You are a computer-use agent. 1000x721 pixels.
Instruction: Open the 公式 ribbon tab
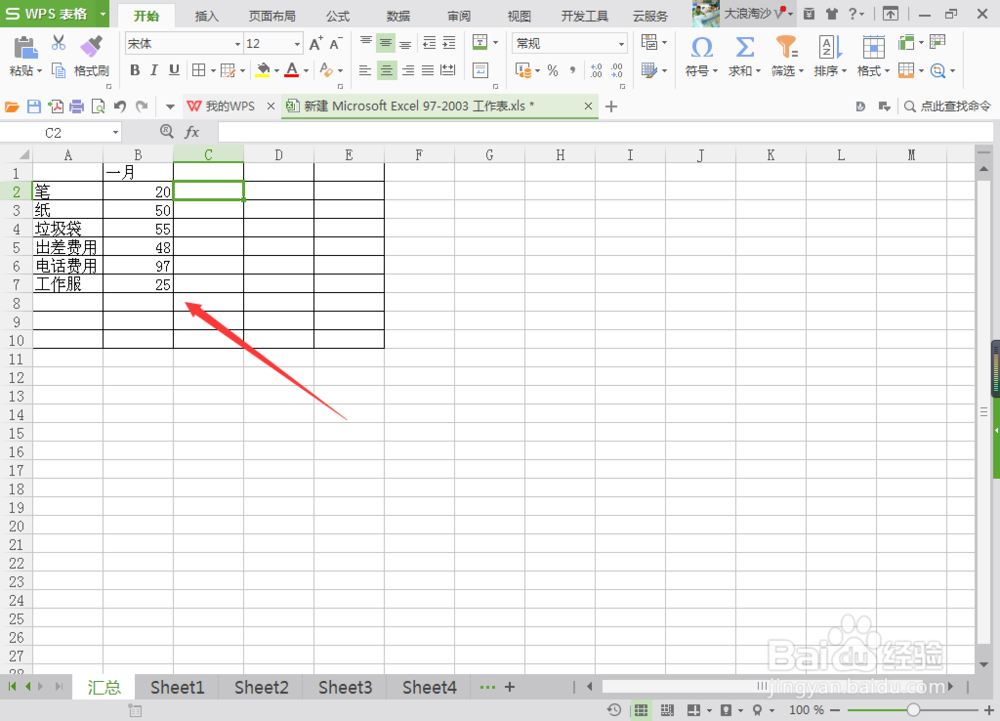[338, 16]
